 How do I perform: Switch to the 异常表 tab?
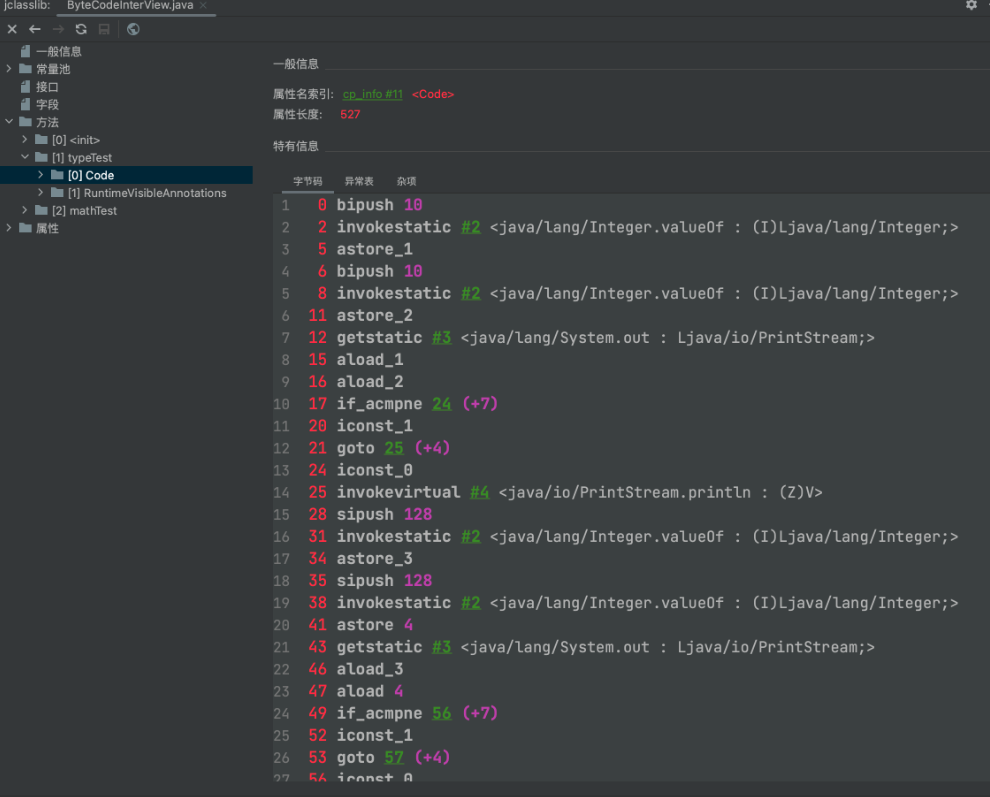(x=359, y=181)
